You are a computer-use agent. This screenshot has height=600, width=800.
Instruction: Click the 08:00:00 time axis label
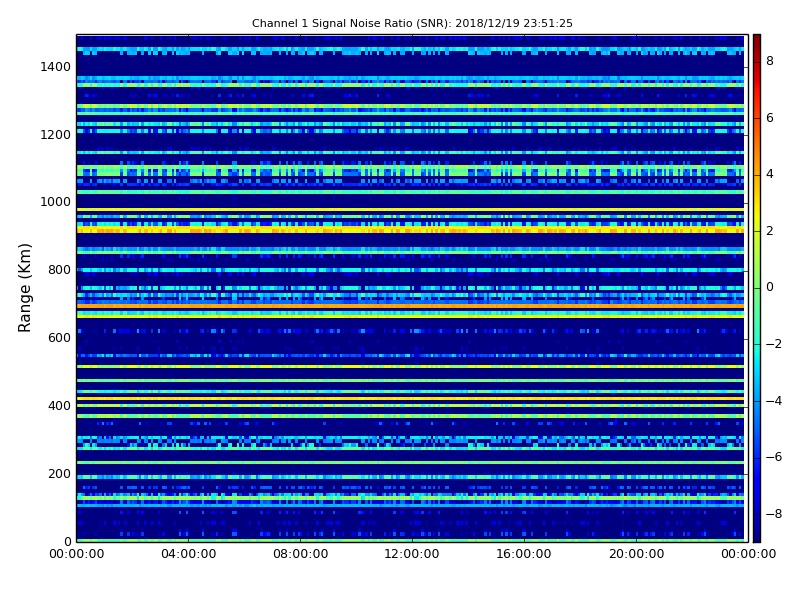tap(301, 554)
